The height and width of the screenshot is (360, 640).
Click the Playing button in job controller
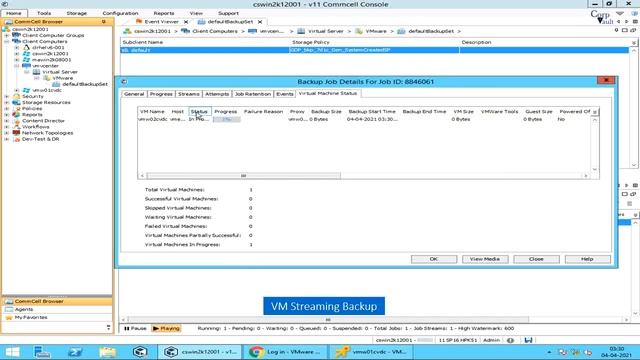pos(166,328)
